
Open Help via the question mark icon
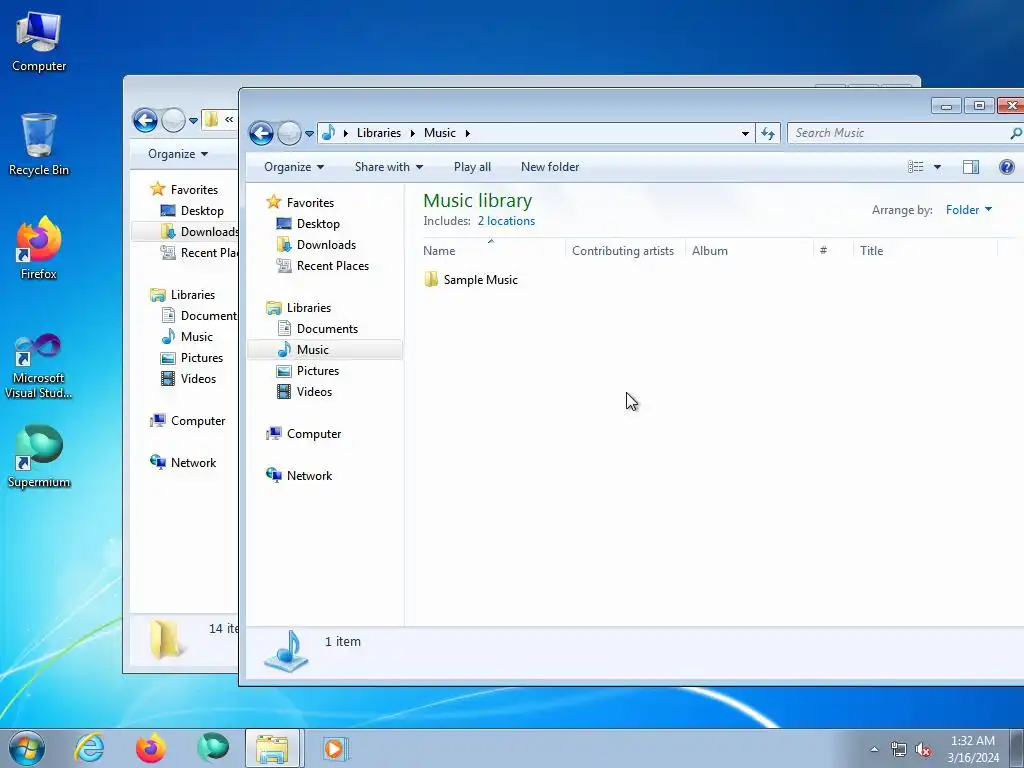(1006, 167)
